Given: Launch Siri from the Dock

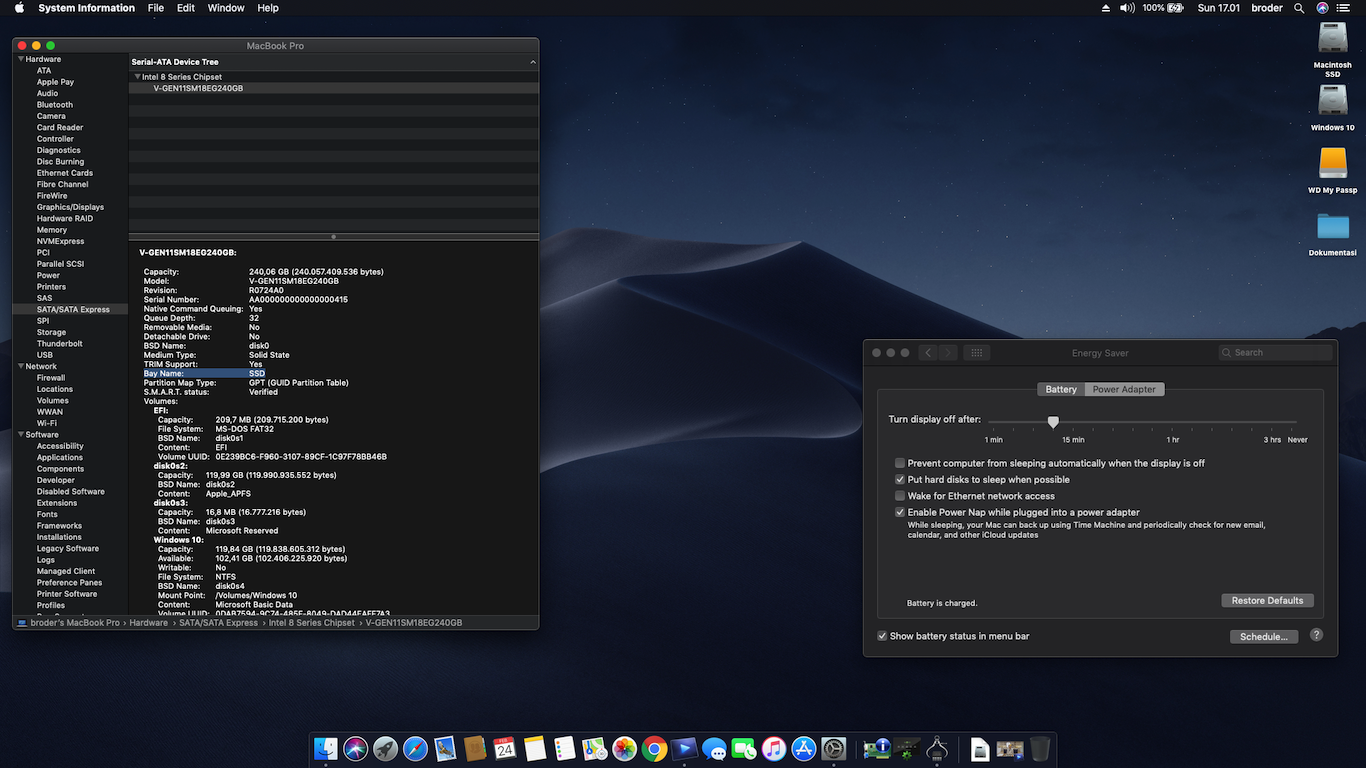Looking at the screenshot, I should pos(355,749).
